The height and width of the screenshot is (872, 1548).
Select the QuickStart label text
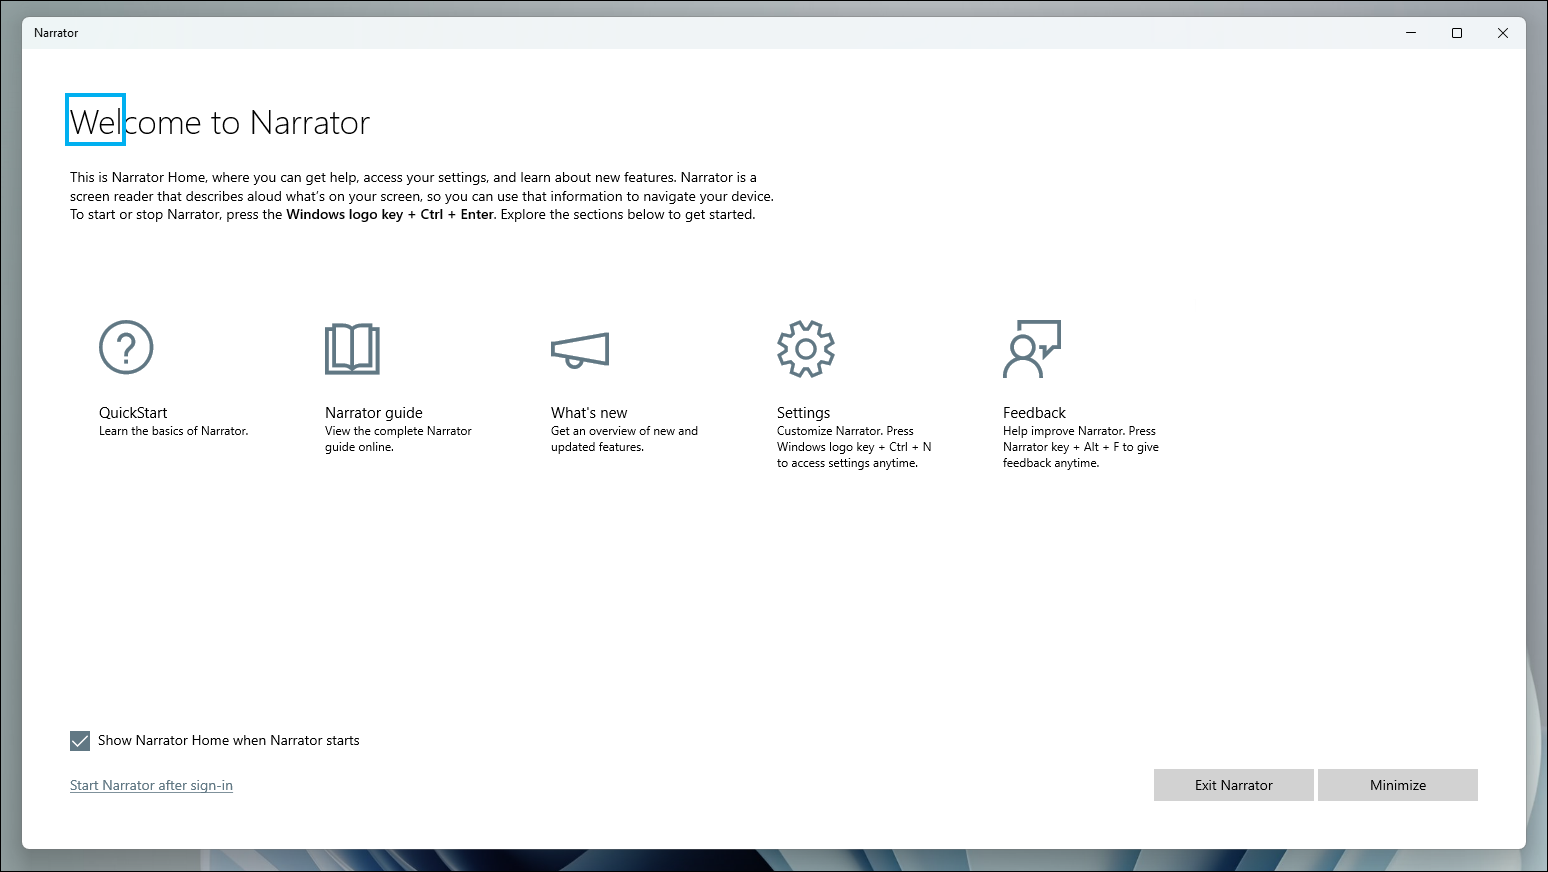pos(133,413)
